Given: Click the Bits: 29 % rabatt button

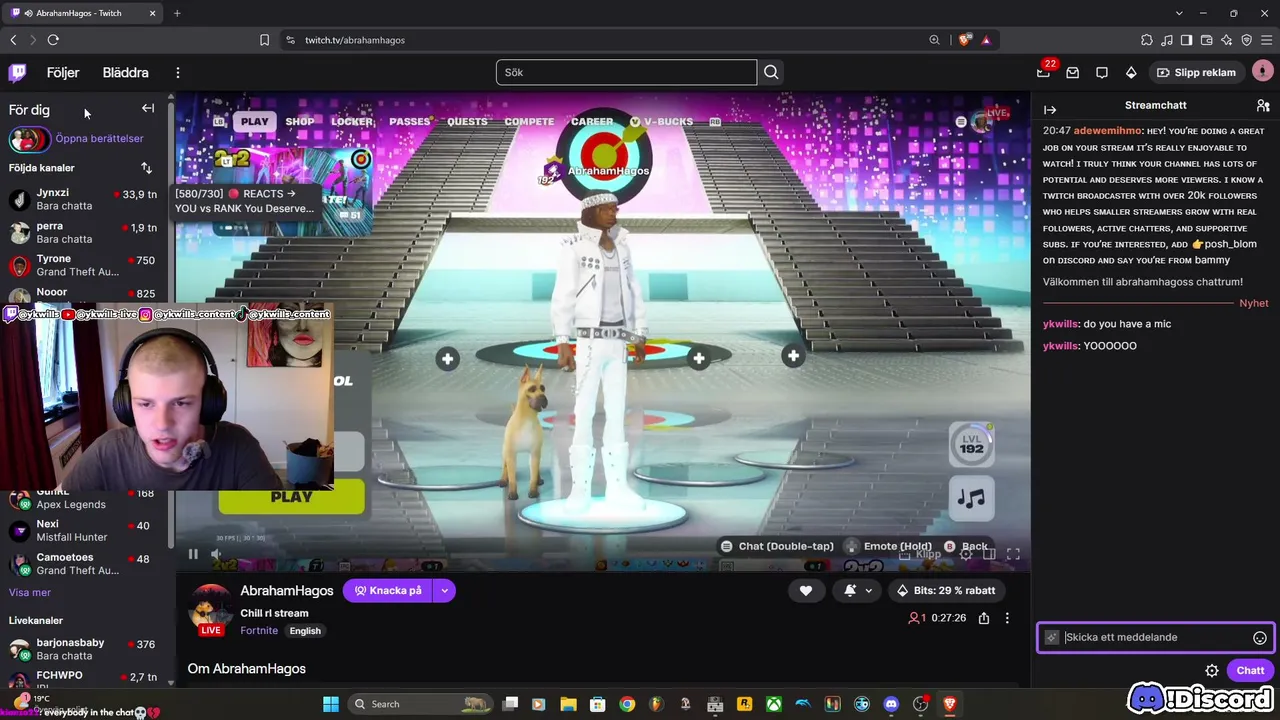Looking at the screenshot, I should coord(946,591).
